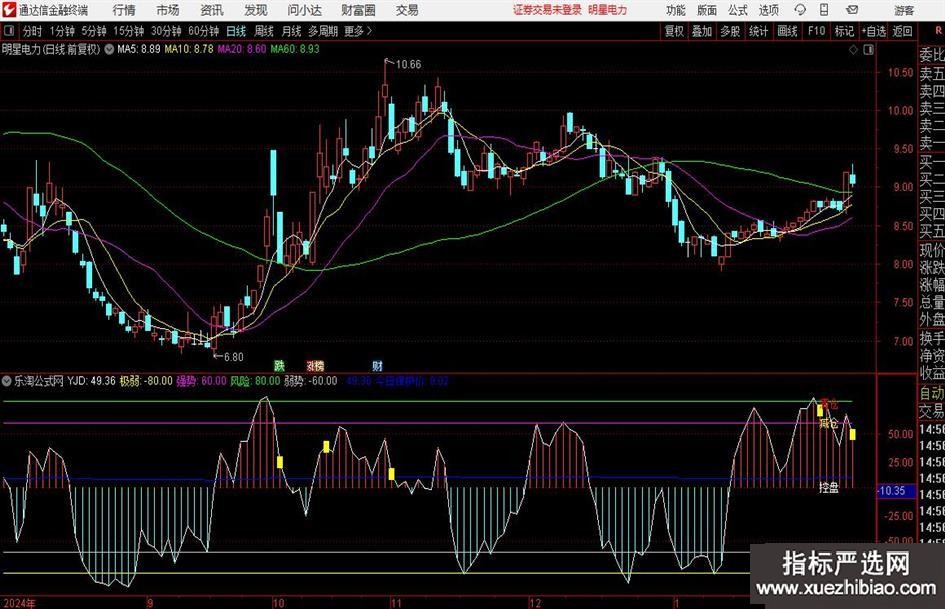Image resolution: width=945 pixels, height=609 pixels.
Task: Toggle the left panel layout icon
Action: tap(8, 30)
